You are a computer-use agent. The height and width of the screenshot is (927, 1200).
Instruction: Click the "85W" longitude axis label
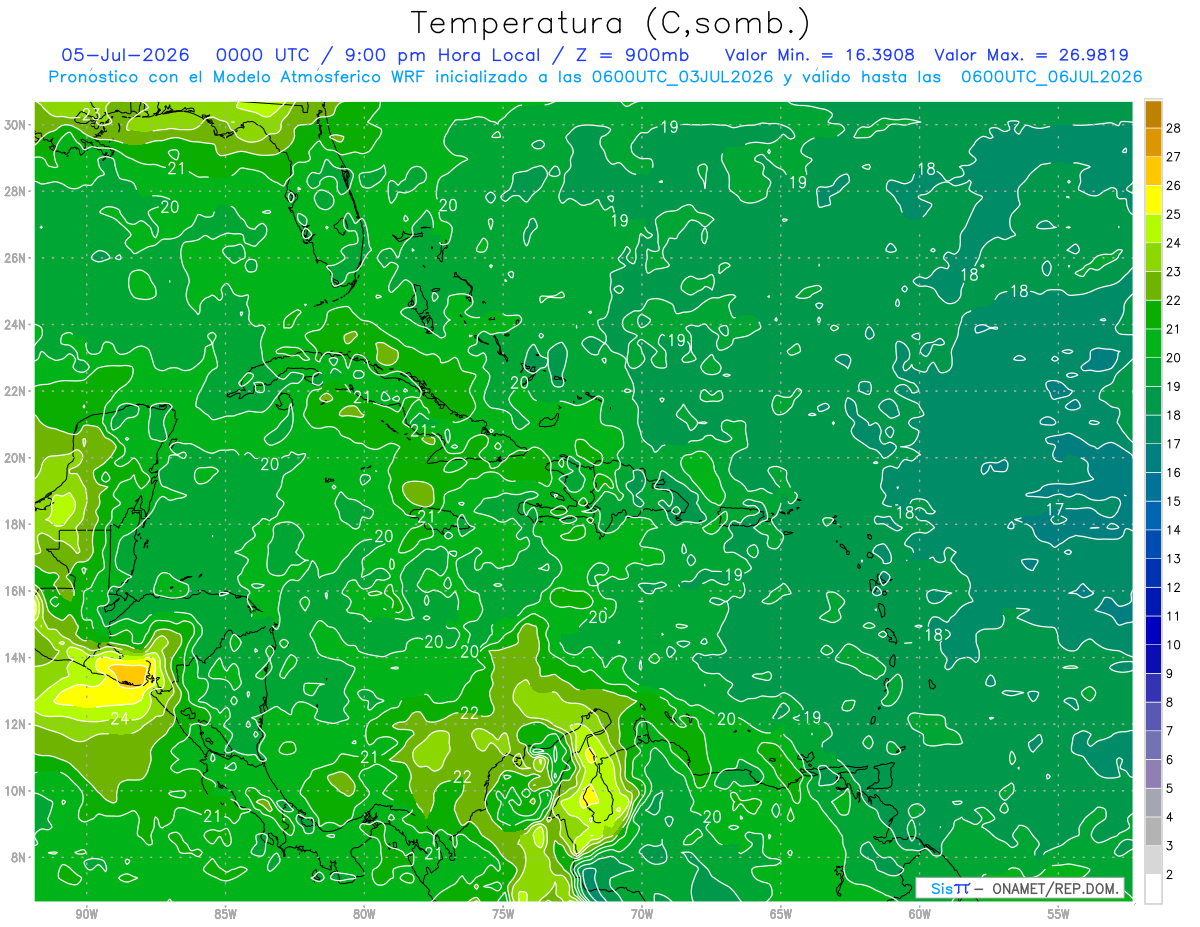pos(225,914)
